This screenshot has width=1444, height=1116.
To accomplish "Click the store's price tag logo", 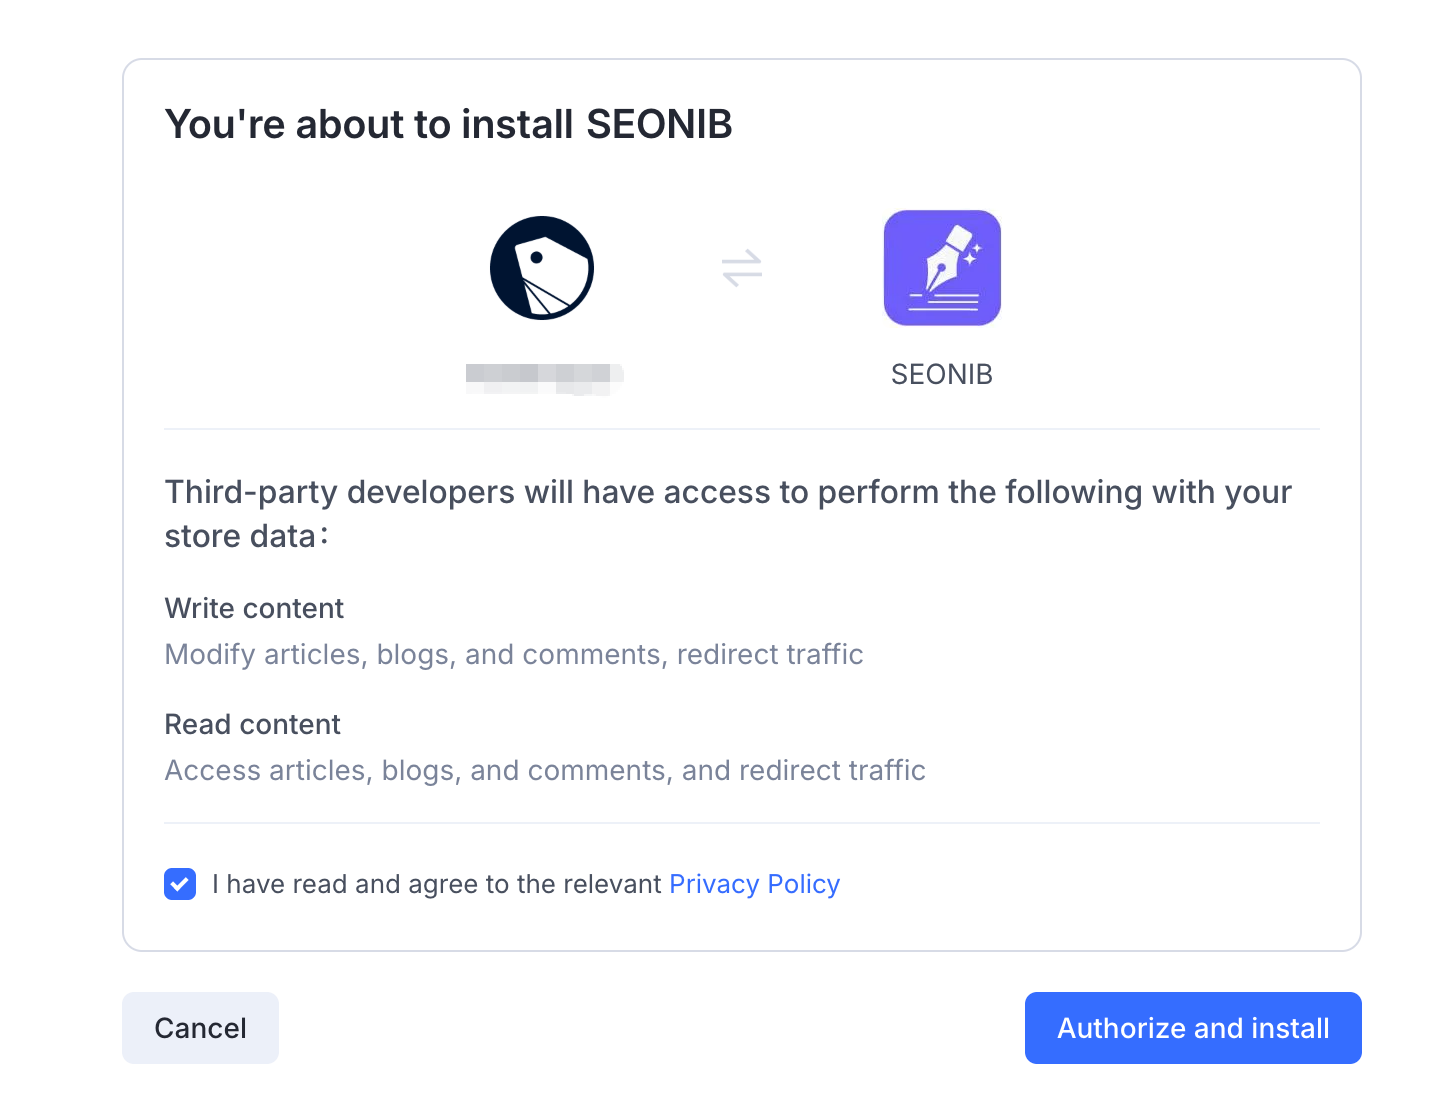I will coord(542,268).
